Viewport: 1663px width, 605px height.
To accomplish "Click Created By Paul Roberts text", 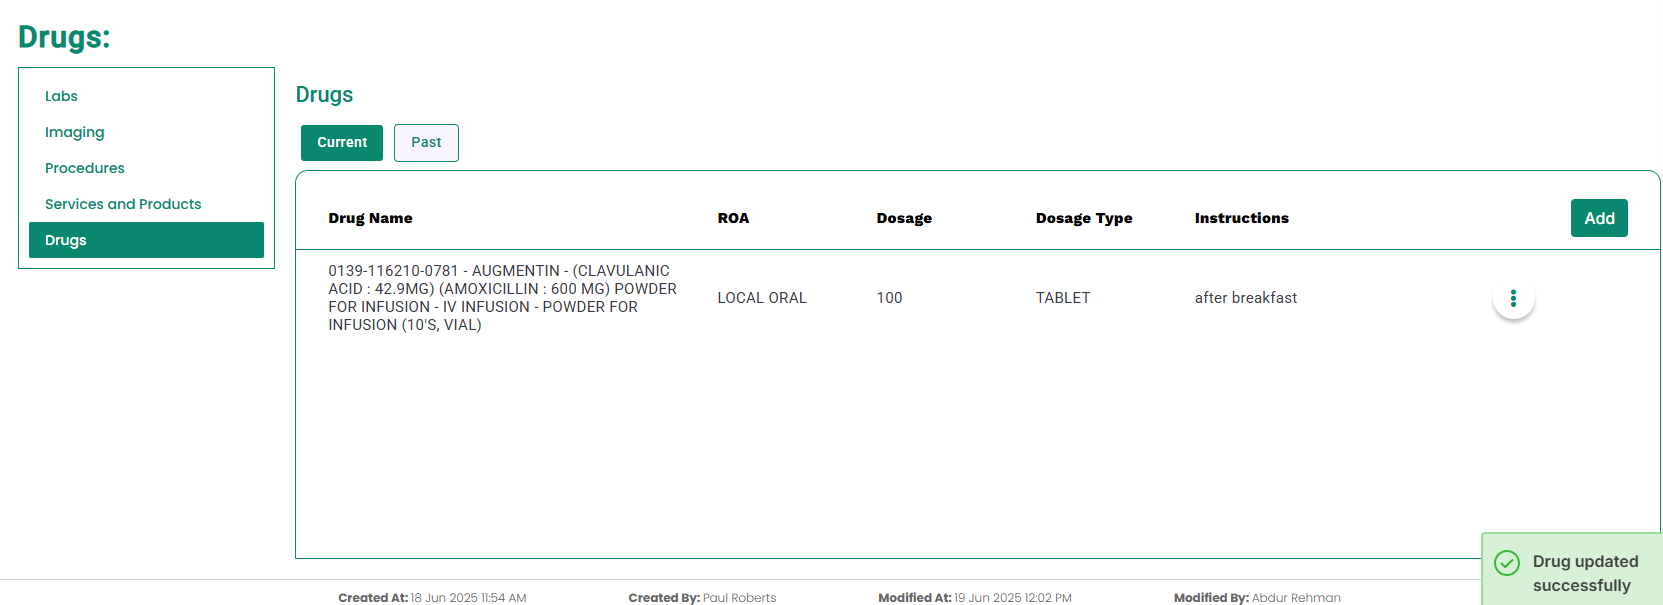I will pyautogui.click(x=702, y=598).
